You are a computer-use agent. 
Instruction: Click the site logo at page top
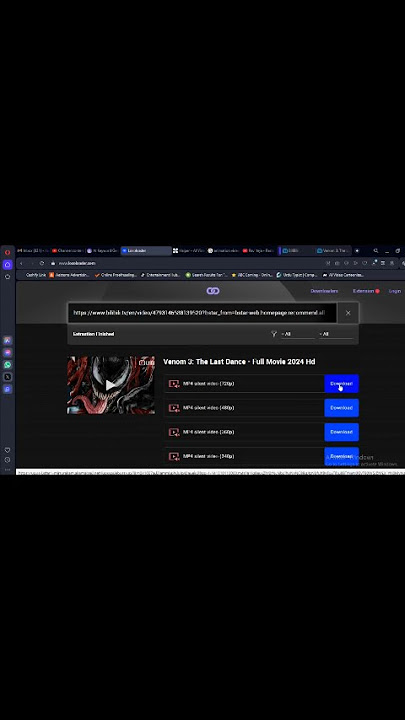[213, 291]
